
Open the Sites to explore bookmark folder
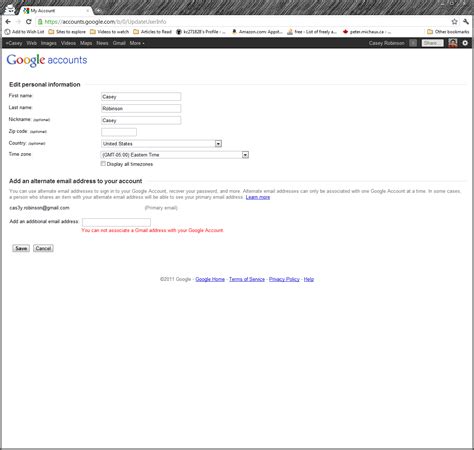coord(67,32)
